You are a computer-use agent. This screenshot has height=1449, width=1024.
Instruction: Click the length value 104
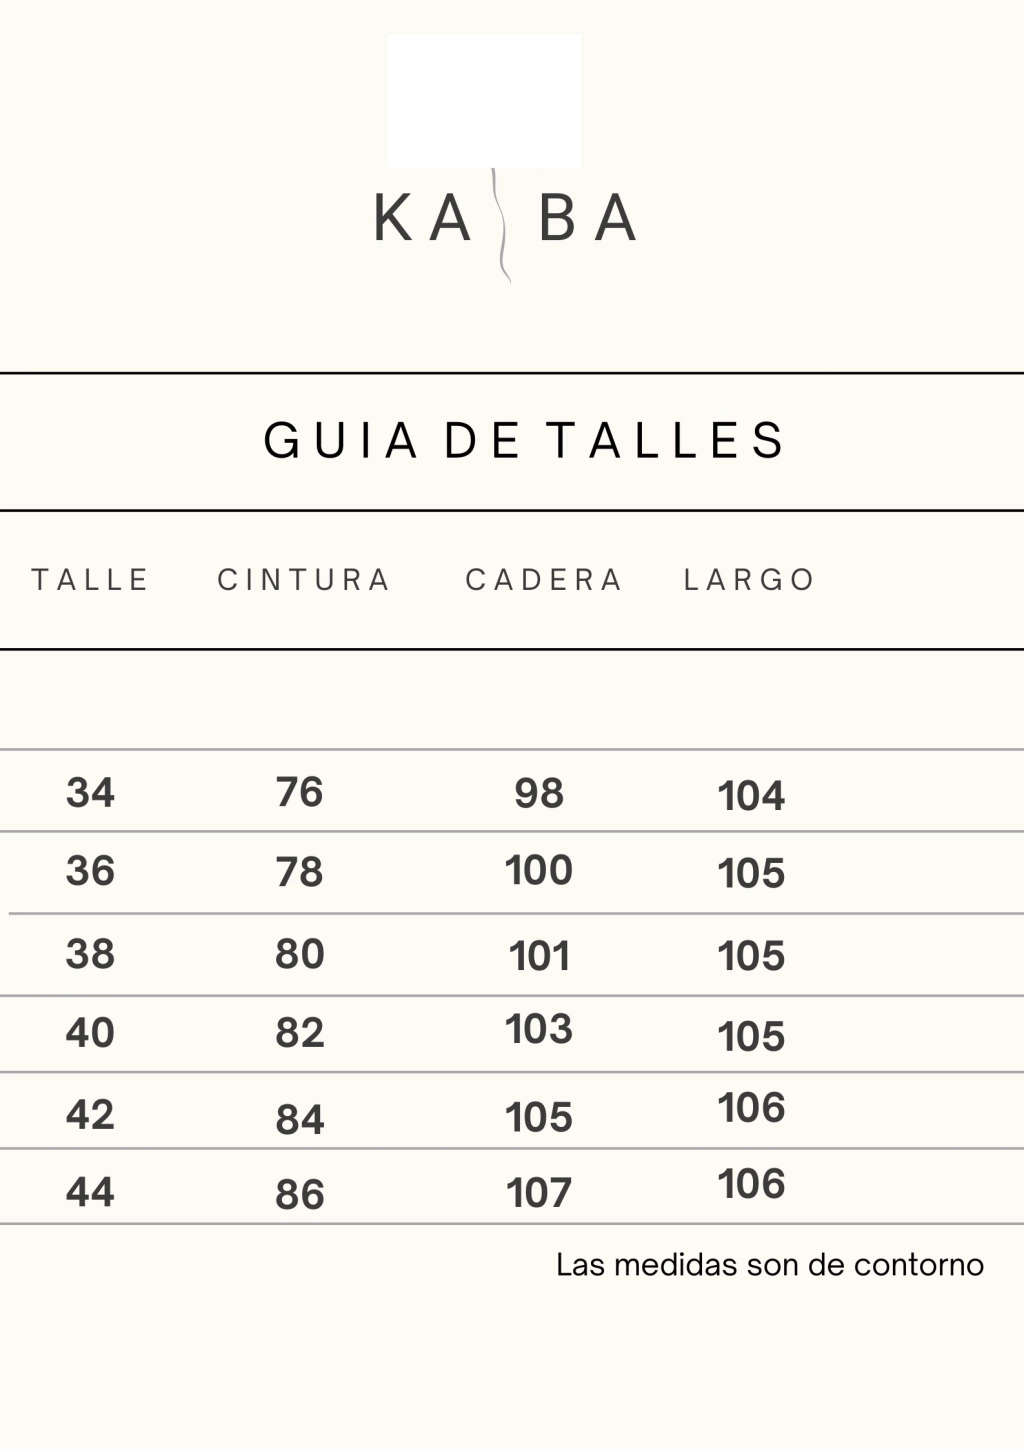pyautogui.click(x=751, y=796)
